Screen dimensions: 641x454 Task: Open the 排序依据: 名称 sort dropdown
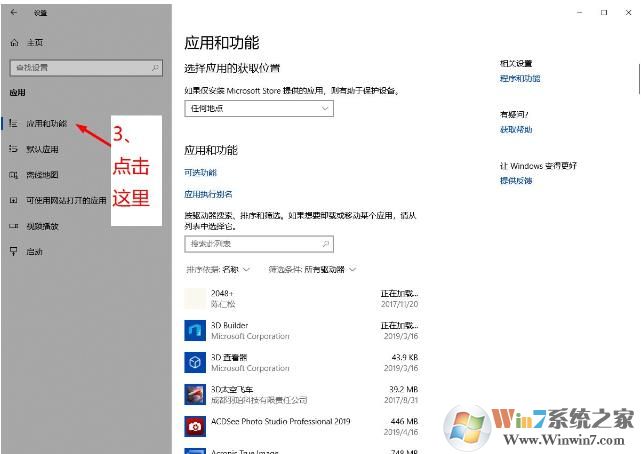tap(217, 269)
